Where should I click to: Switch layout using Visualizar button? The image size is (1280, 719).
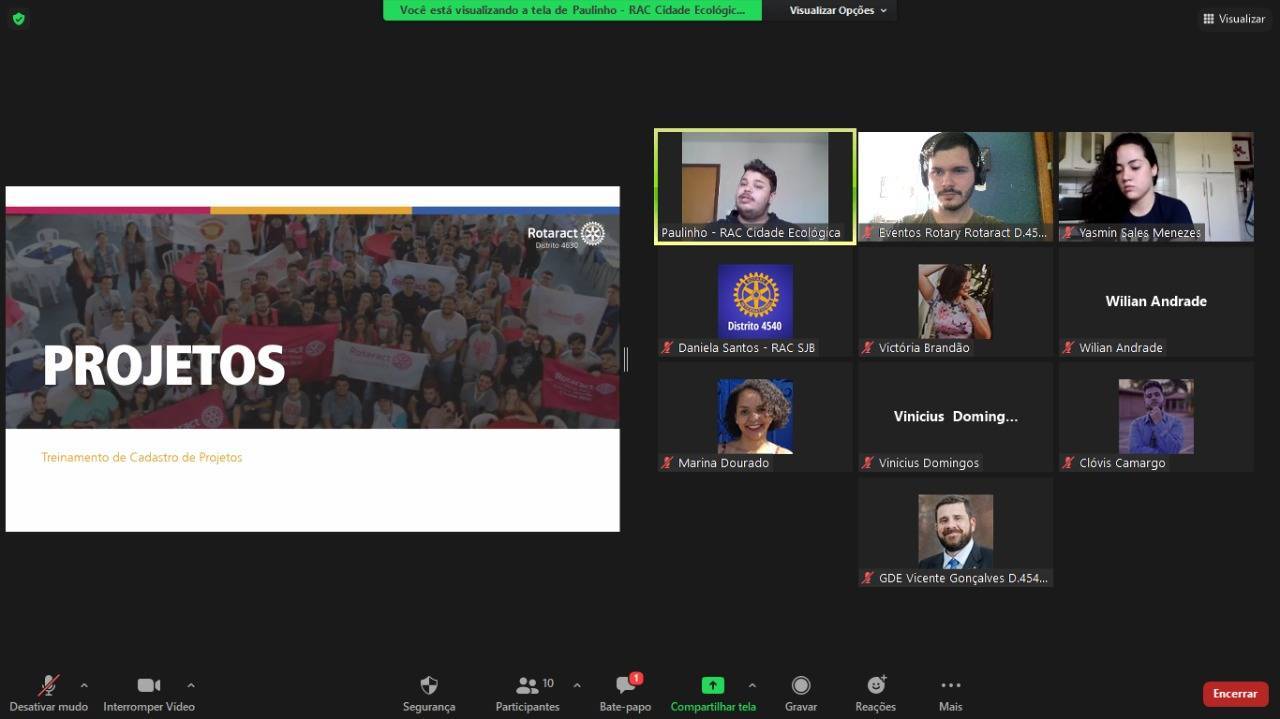click(1234, 19)
